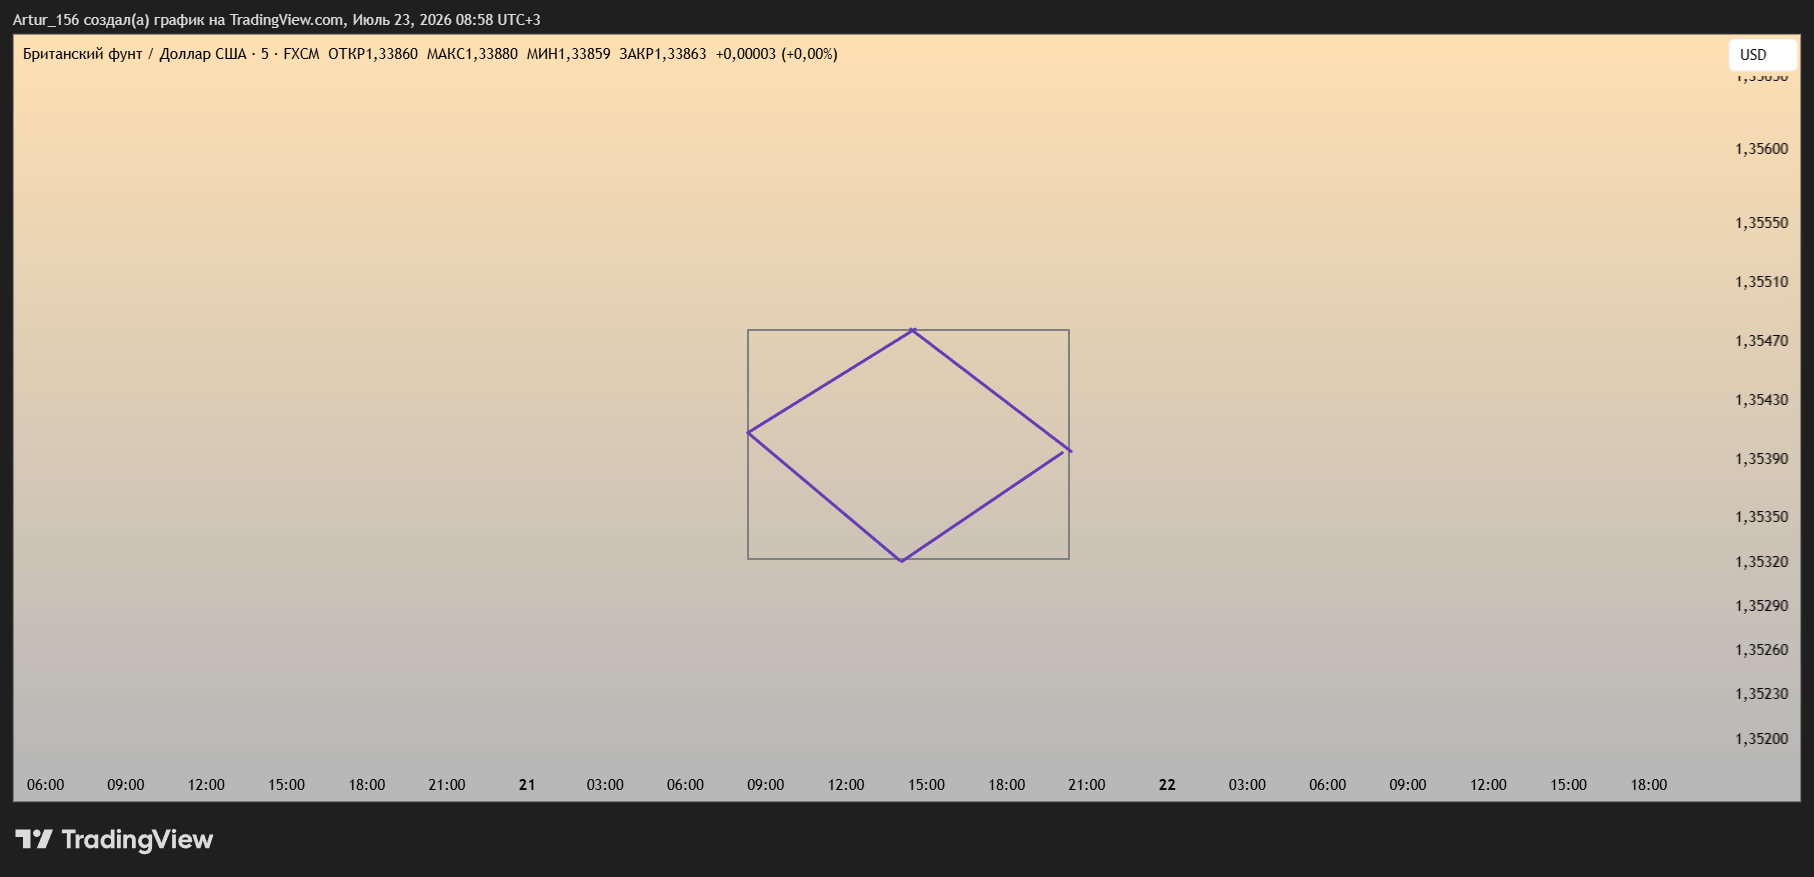Click the header text 'Artur_156 создал(а) график'
The height and width of the screenshot is (877, 1814).
(x=108, y=20)
